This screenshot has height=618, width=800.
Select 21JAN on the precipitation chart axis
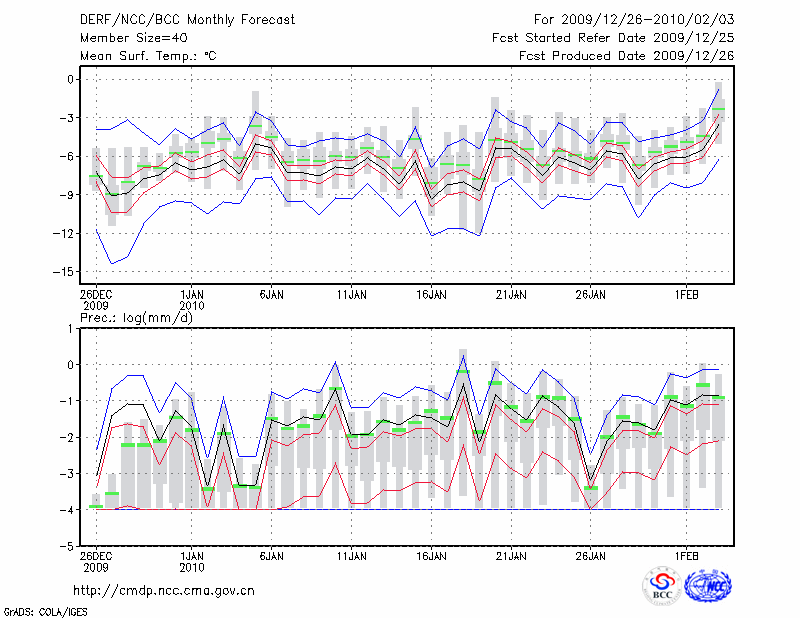pos(511,553)
